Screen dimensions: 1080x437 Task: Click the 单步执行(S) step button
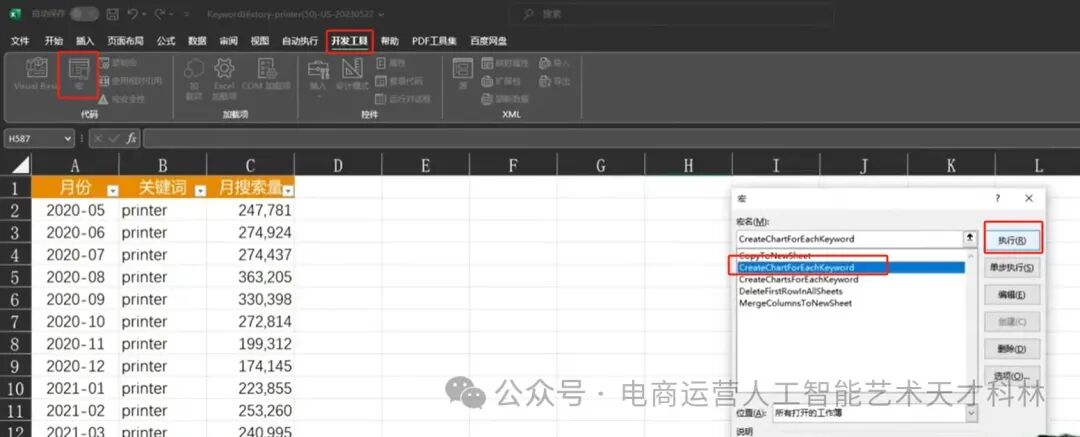pyautogui.click(x=1012, y=267)
